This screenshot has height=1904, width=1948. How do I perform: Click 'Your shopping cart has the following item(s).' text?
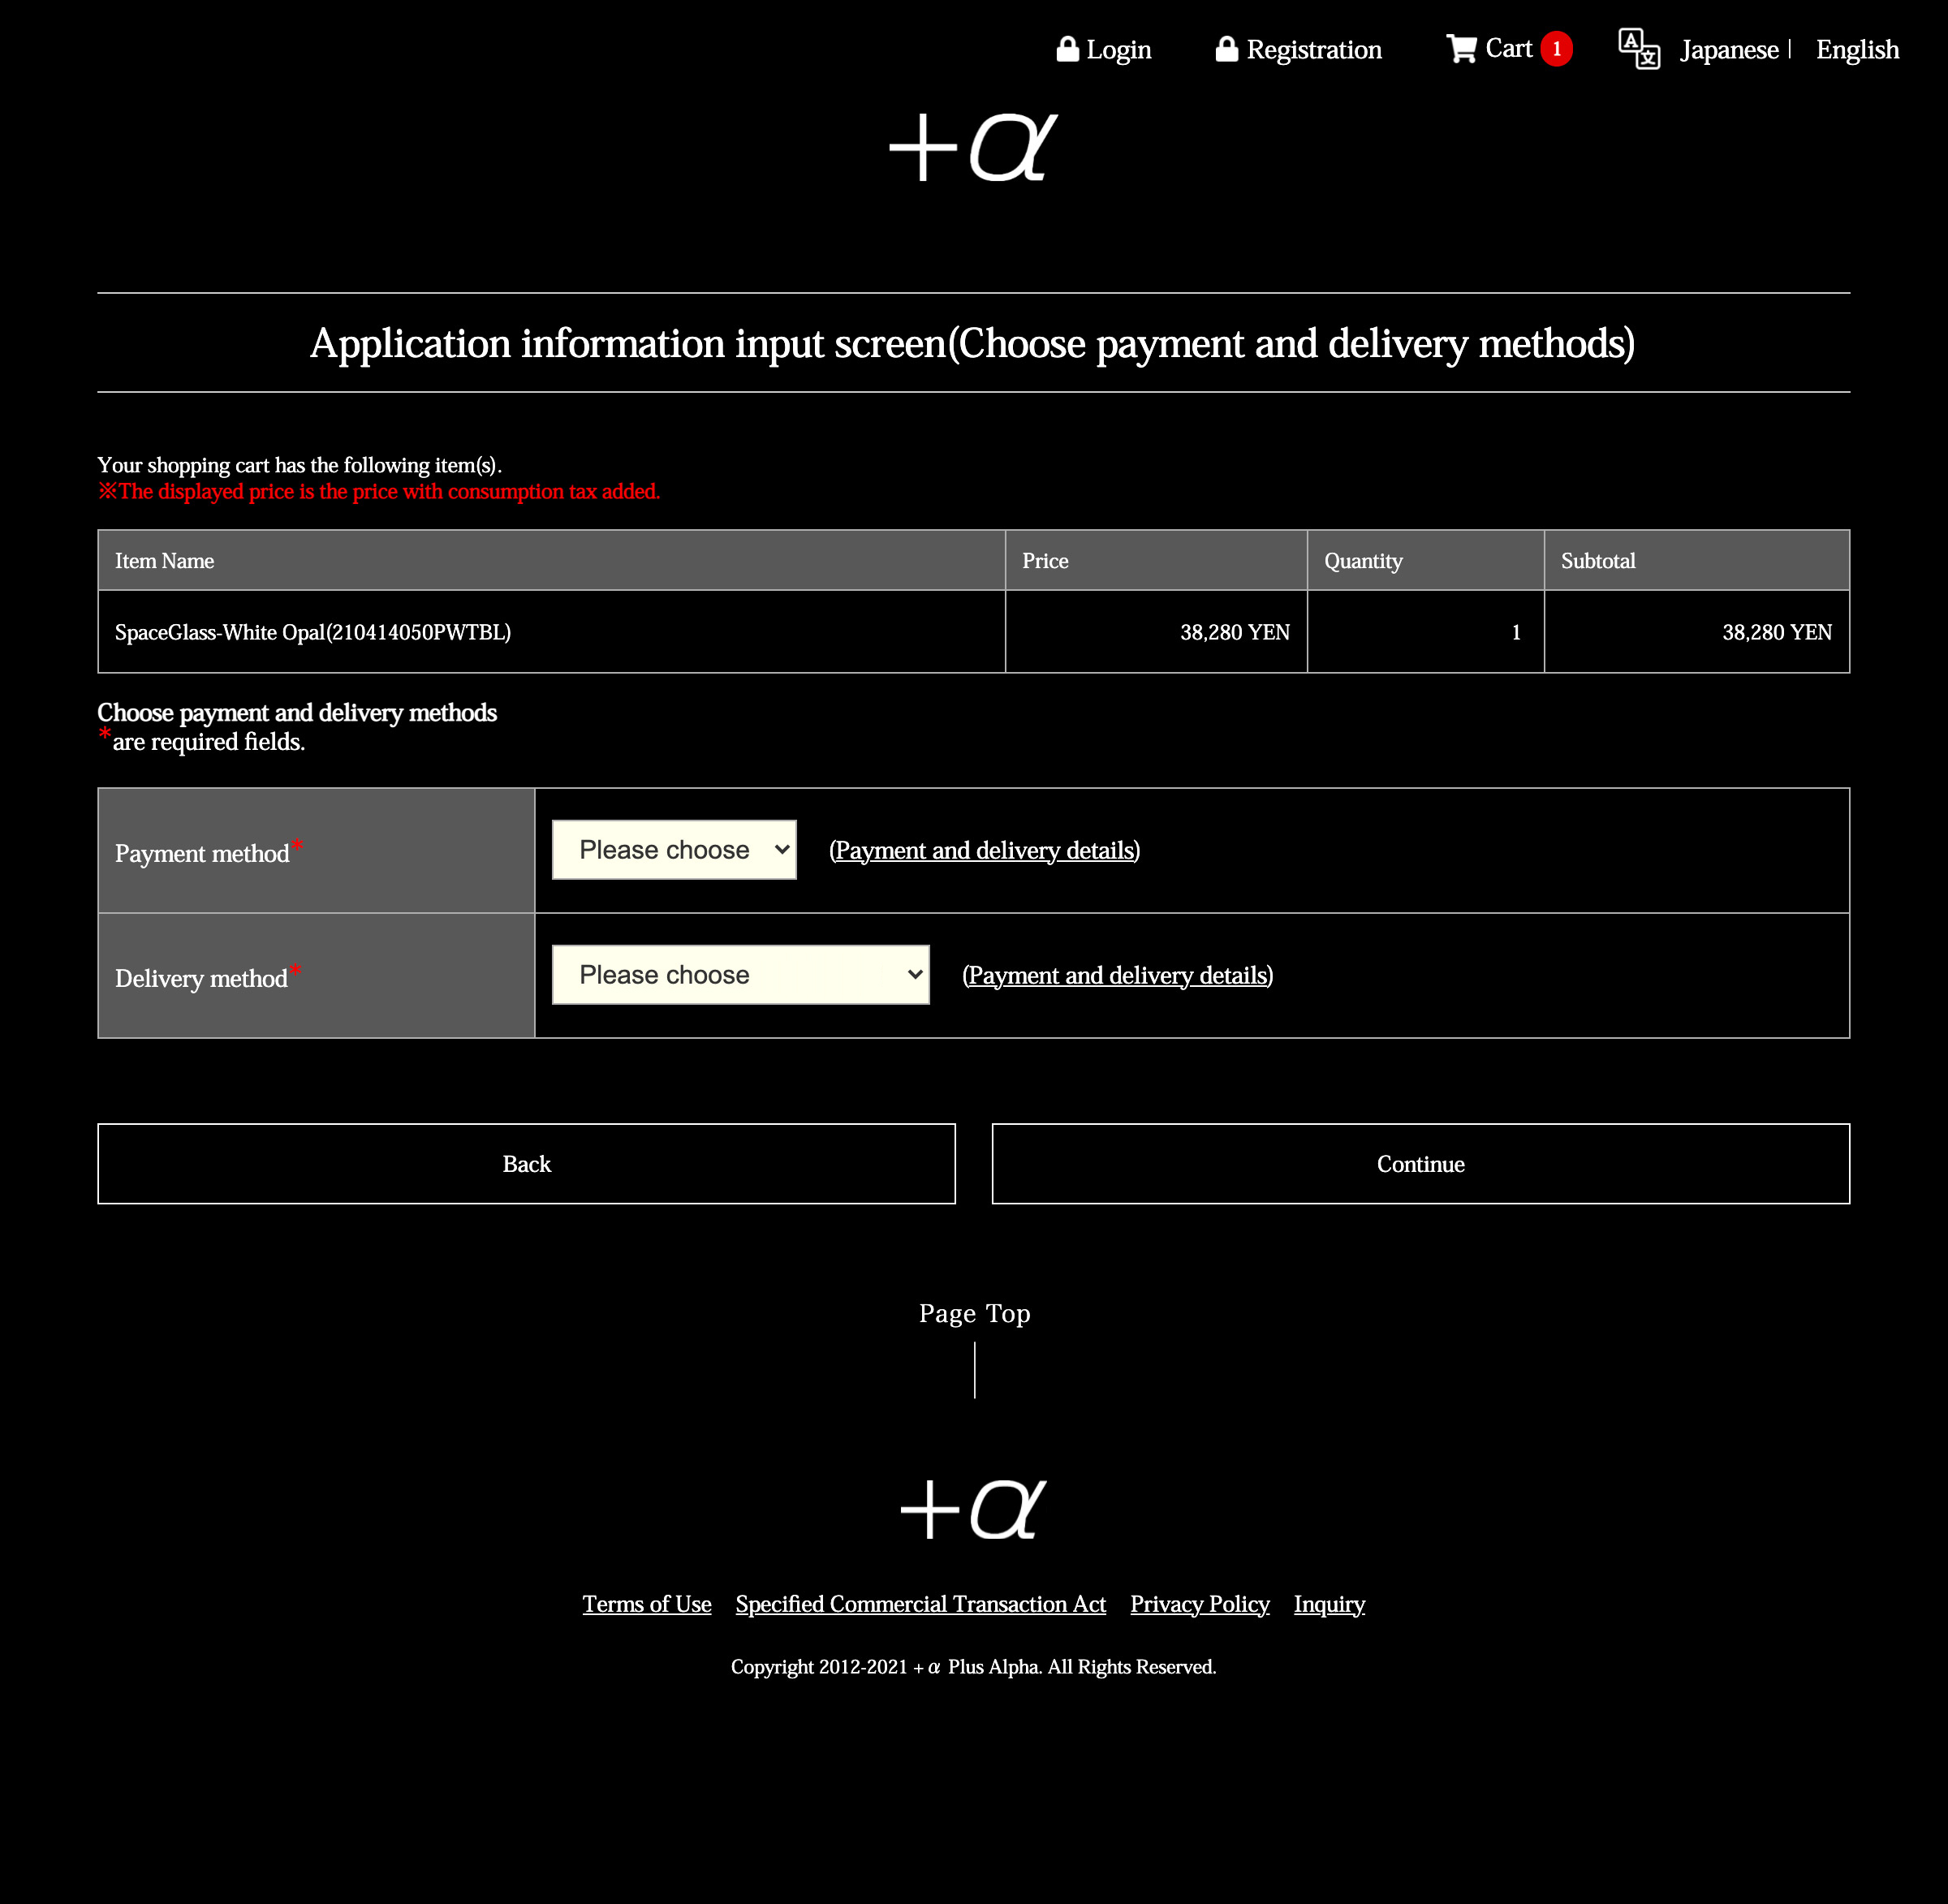click(300, 465)
